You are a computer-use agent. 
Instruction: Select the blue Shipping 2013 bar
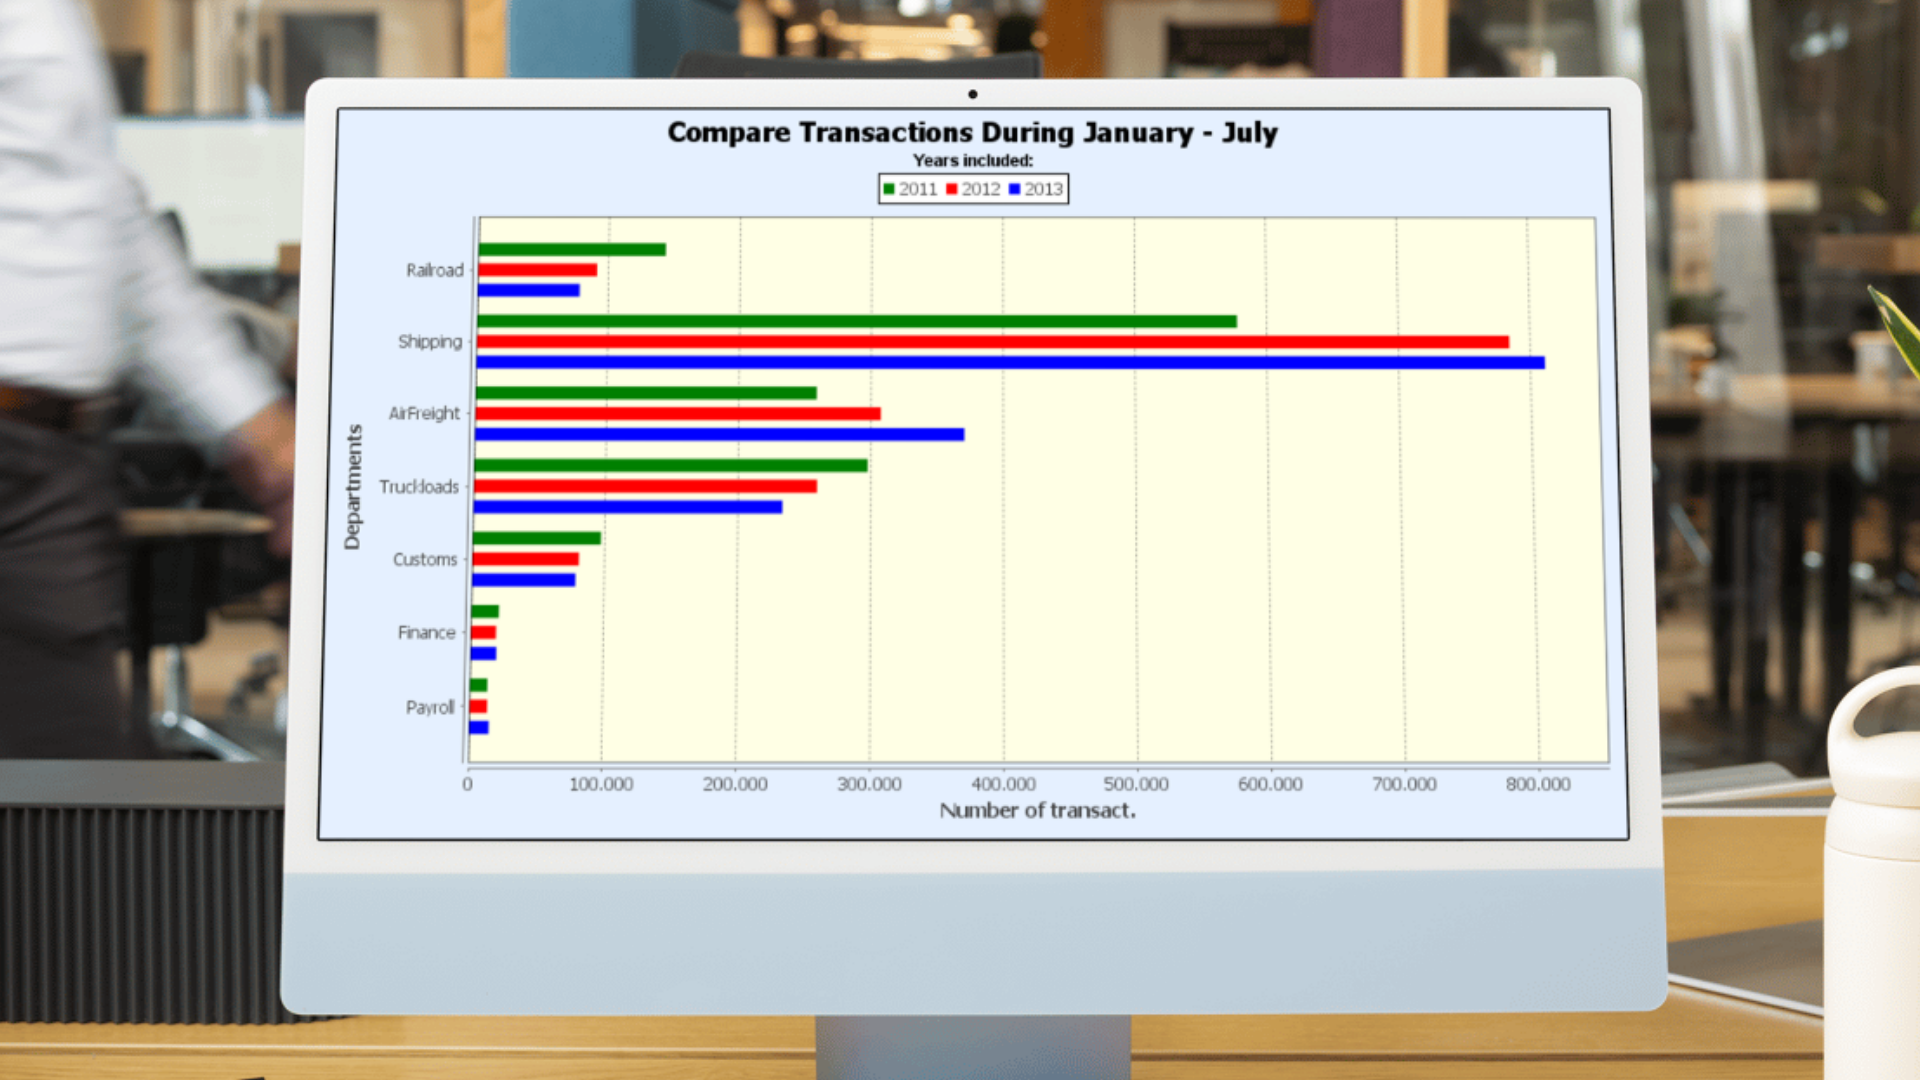pyautogui.click(x=1010, y=363)
